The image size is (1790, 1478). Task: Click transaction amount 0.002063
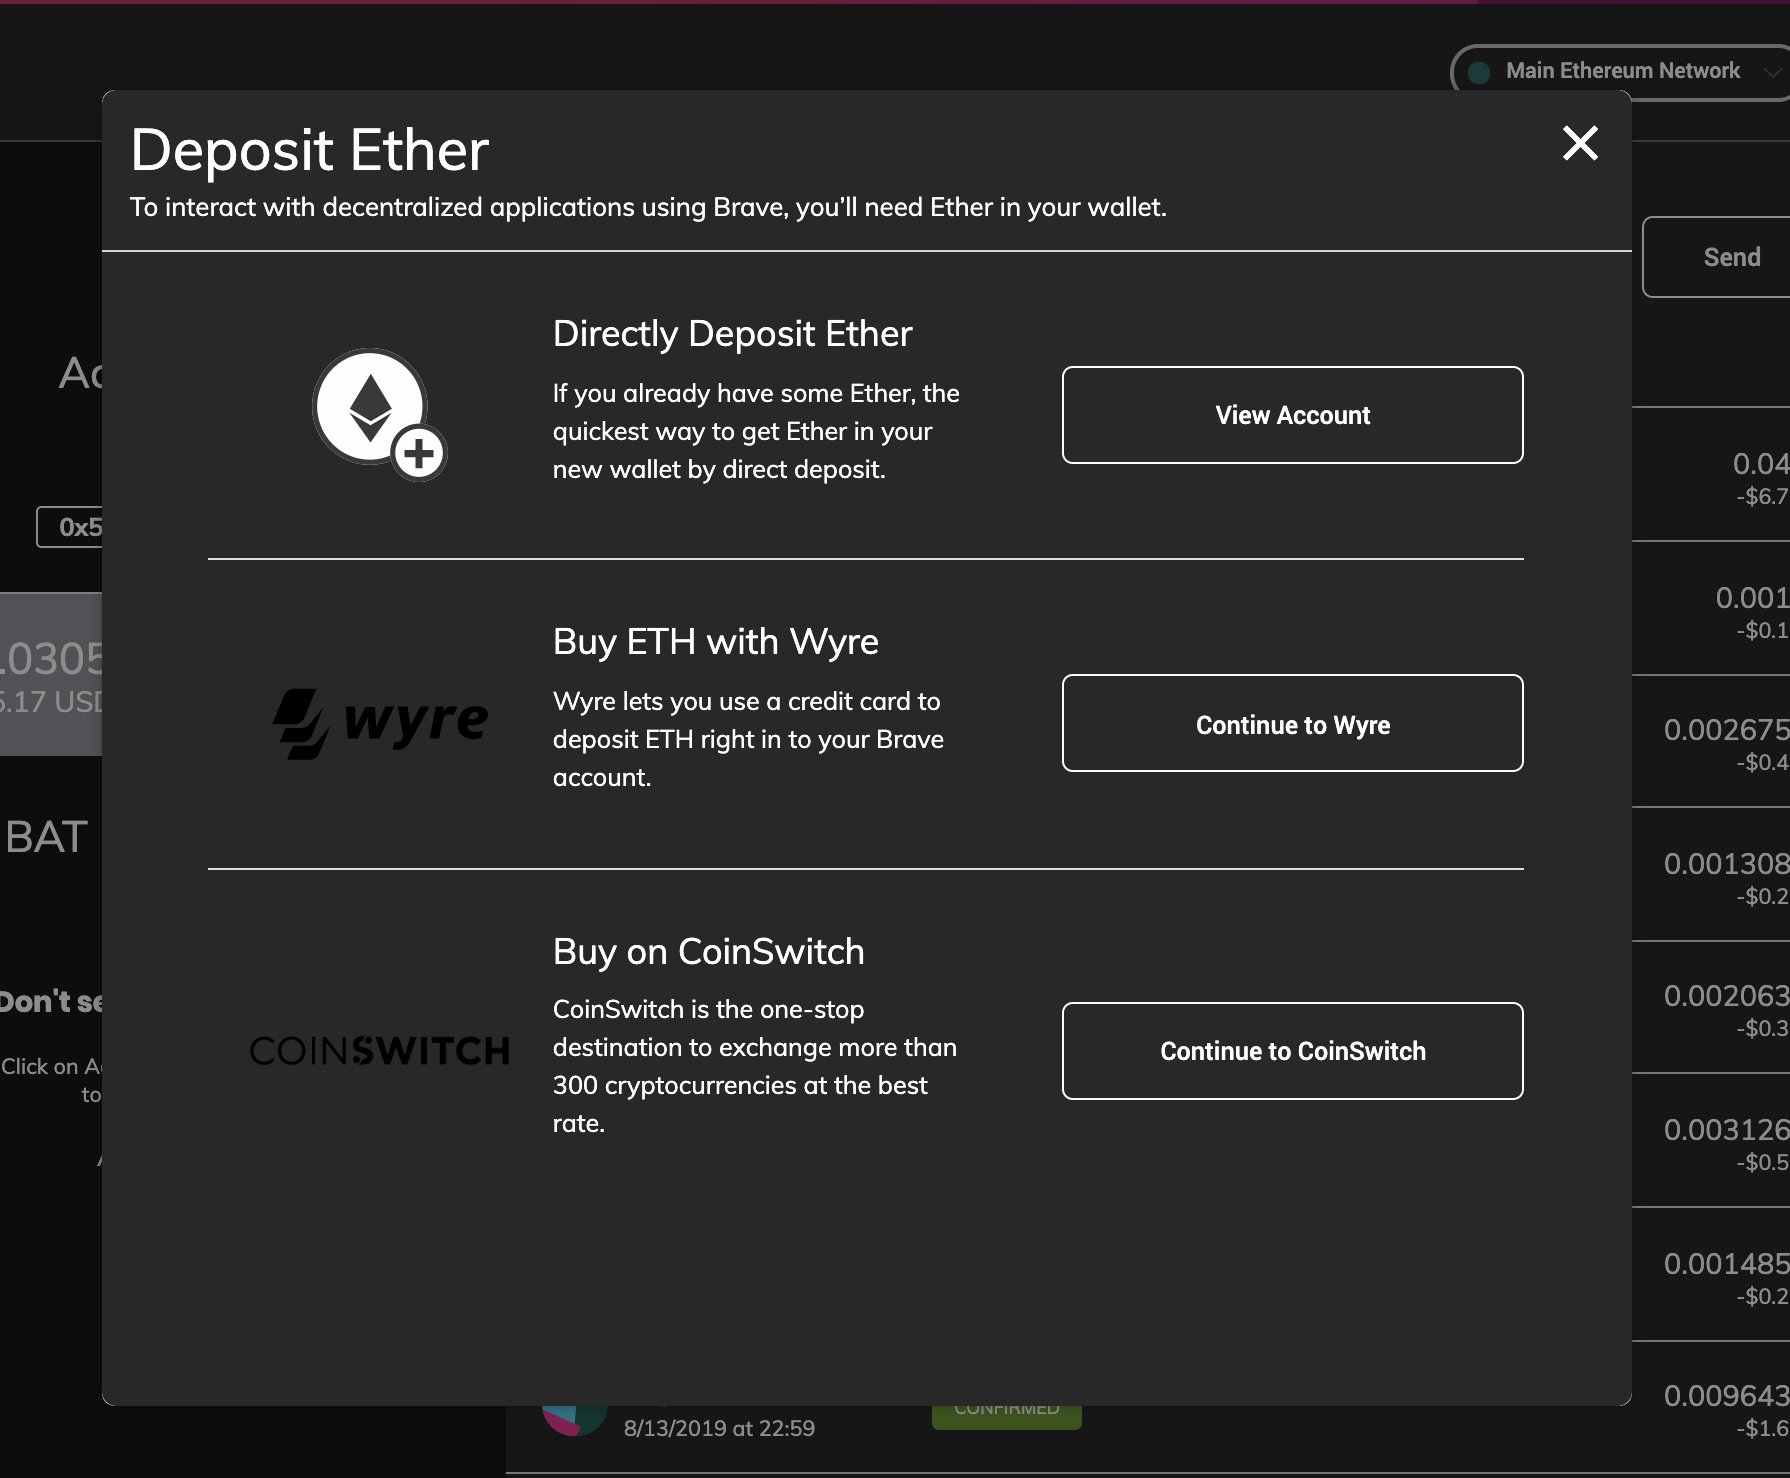(1726, 996)
